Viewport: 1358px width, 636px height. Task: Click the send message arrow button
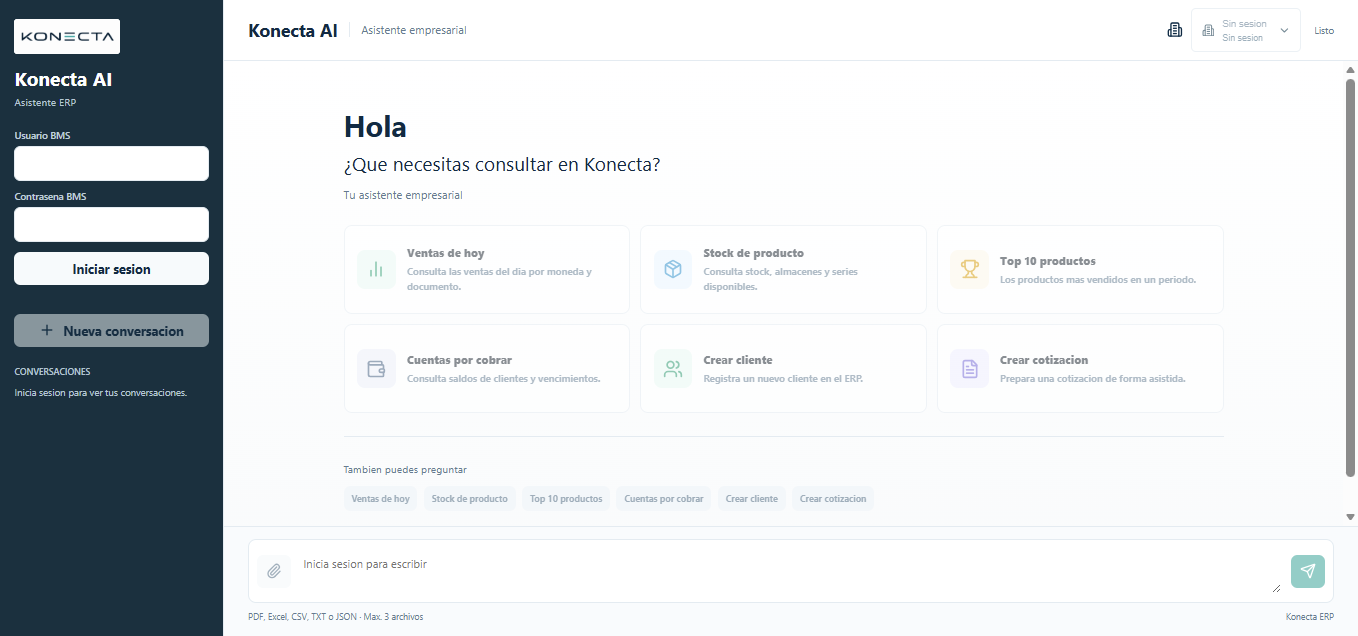[x=1308, y=571]
